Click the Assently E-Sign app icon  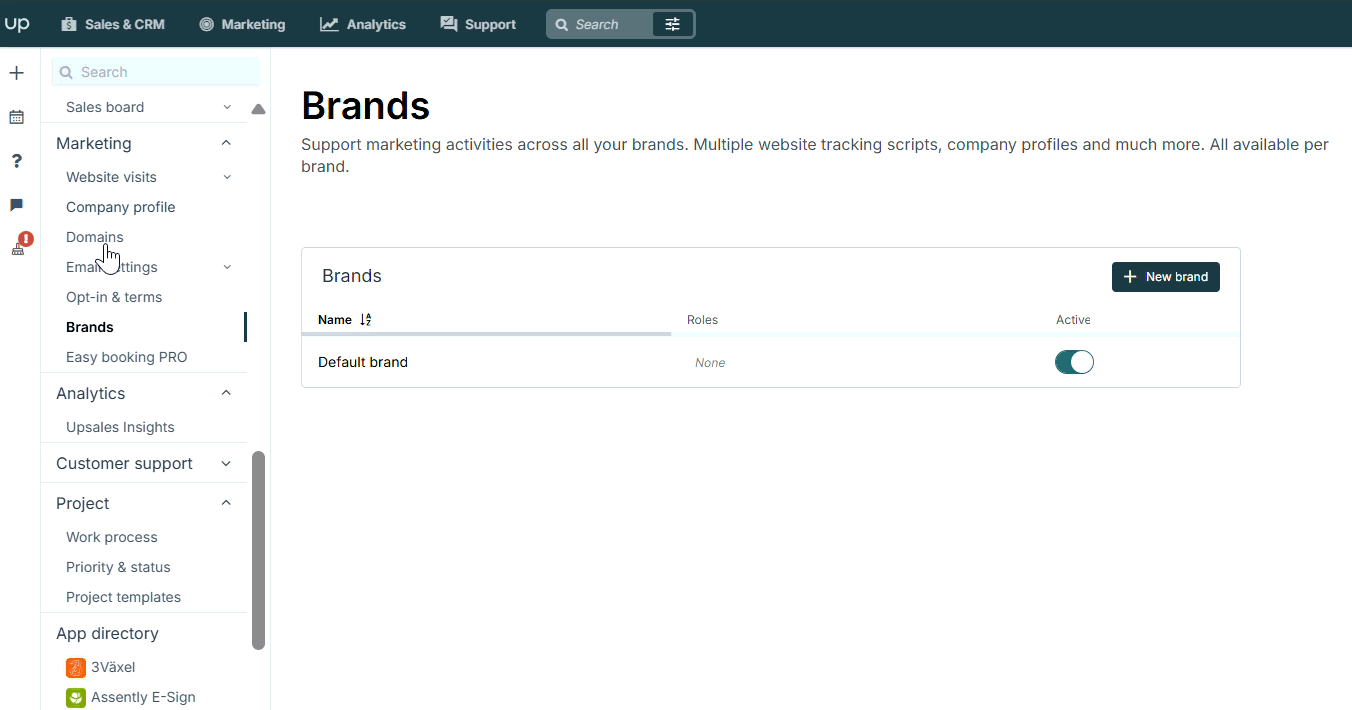(x=76, y=697)
